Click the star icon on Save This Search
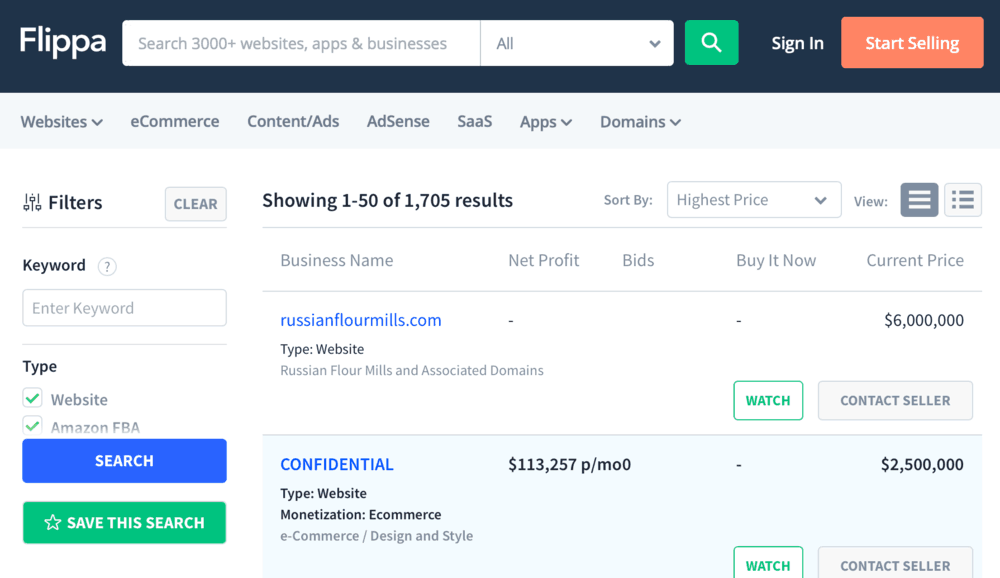Viewport: 1000px width, 578px height. (53, 523)
